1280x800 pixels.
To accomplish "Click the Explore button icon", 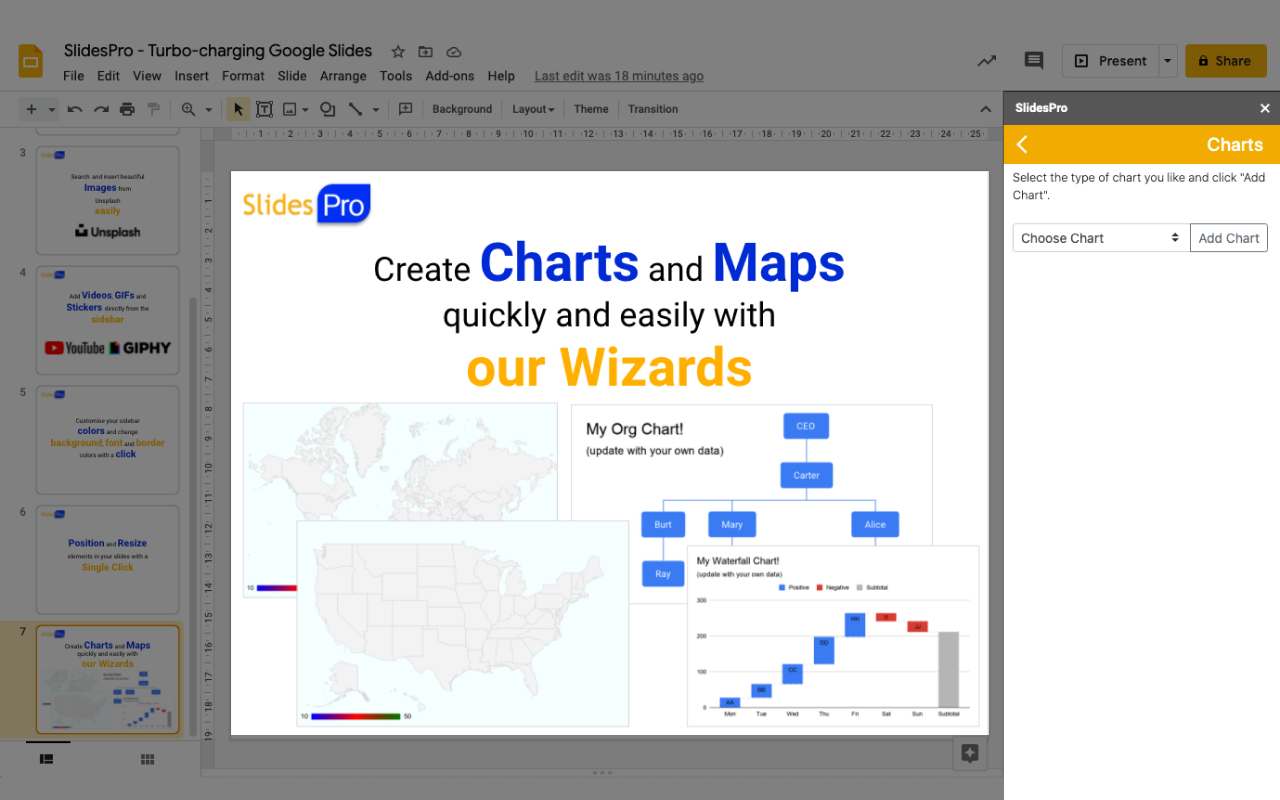I will tap(969, 754).
